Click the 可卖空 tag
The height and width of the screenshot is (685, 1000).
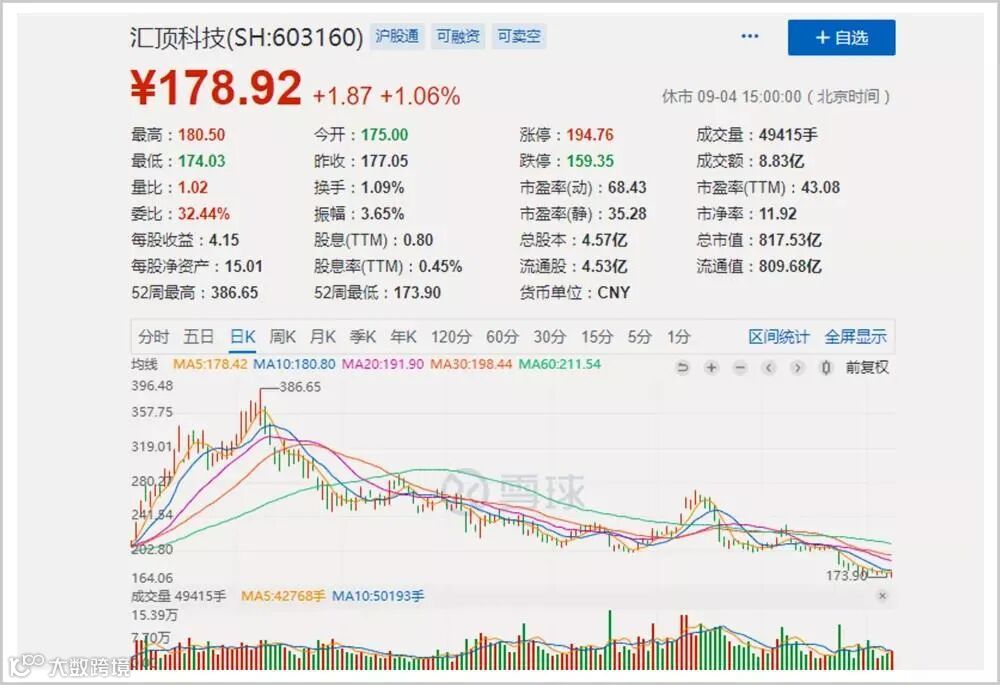tap(519, 36)
